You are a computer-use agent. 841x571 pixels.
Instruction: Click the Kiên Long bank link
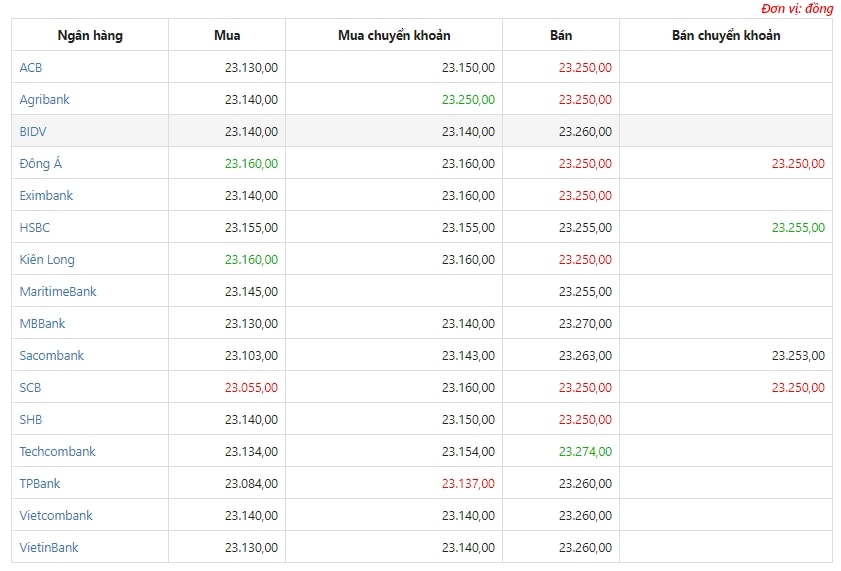pyautogui.click(x=47, y=259)
